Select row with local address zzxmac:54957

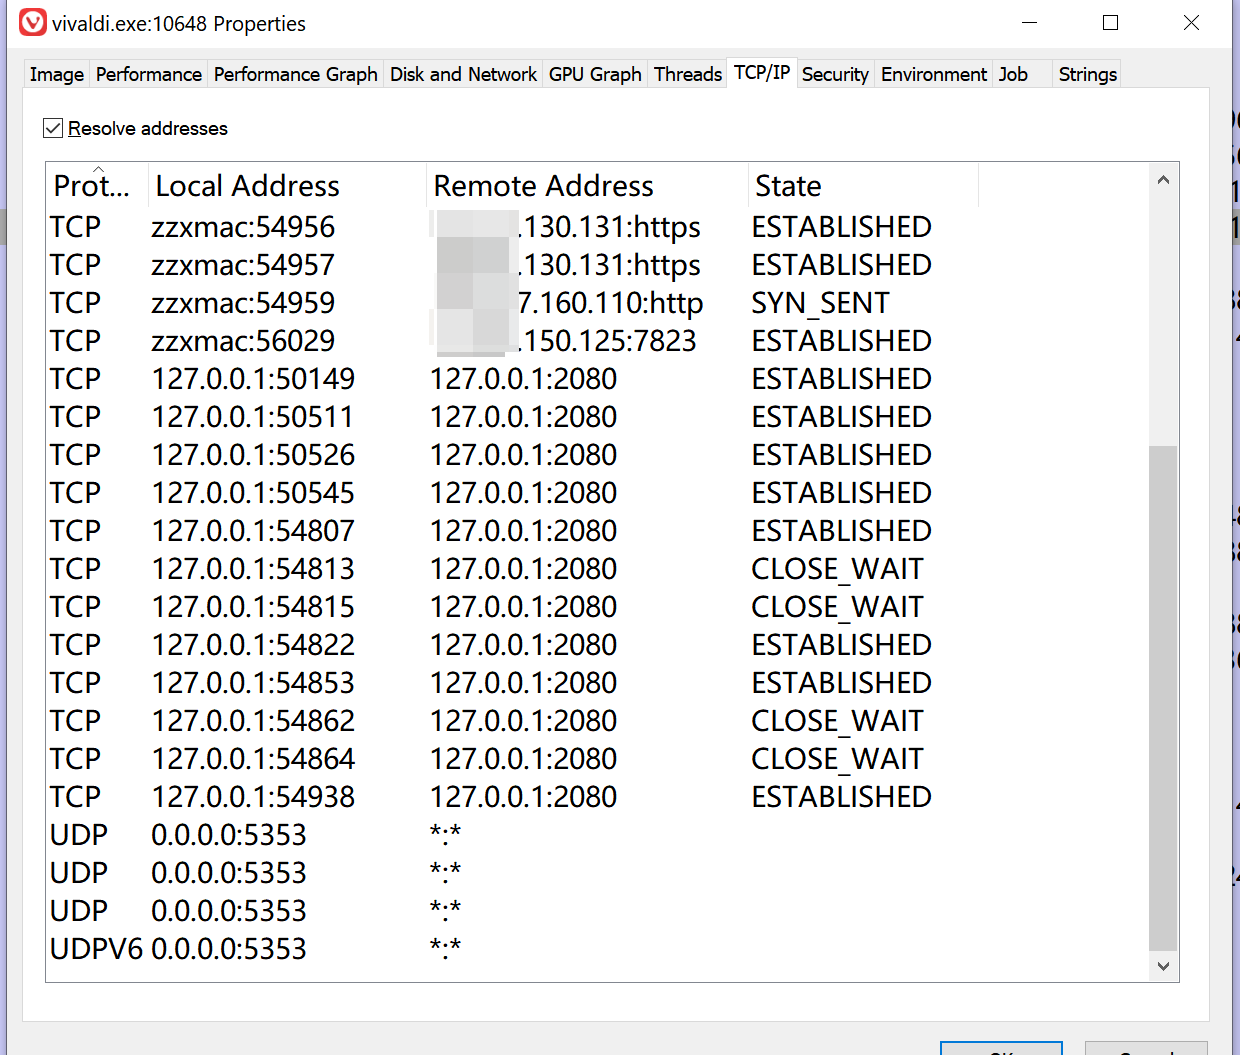tap(598, 265)
